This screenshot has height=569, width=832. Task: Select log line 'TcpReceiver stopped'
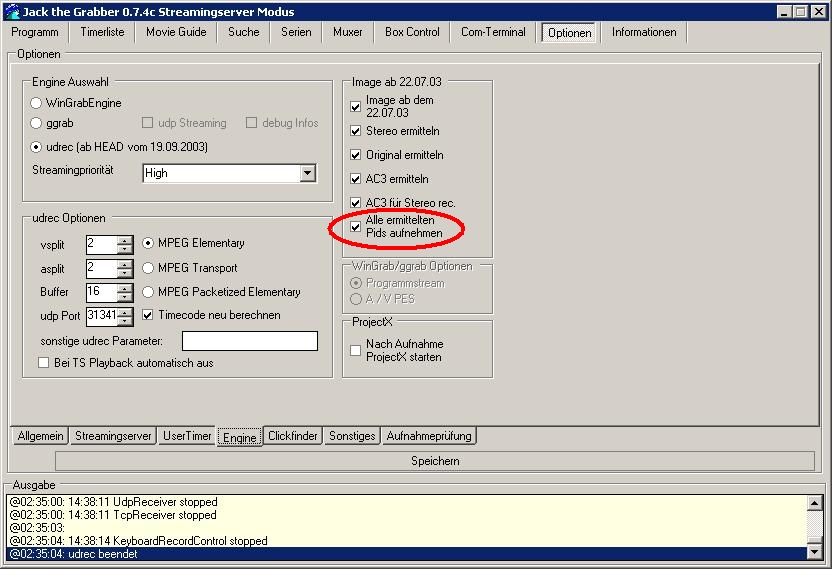(408, 515)
